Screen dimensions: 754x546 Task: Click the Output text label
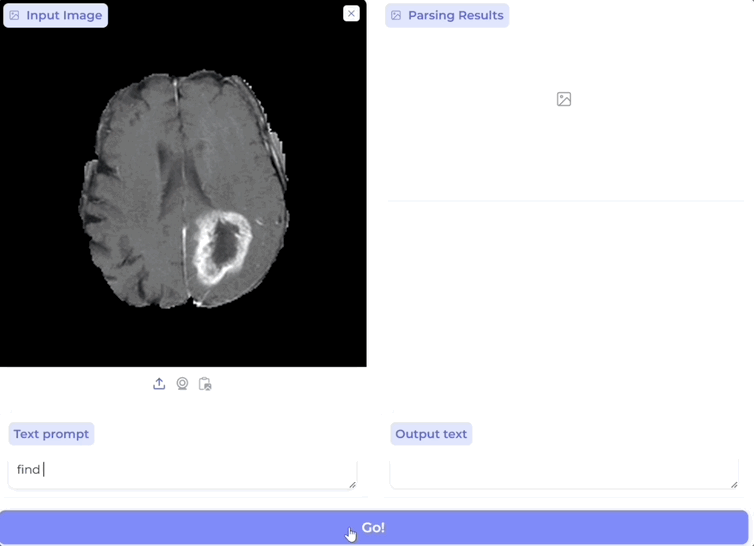click(x=431, y=434)
